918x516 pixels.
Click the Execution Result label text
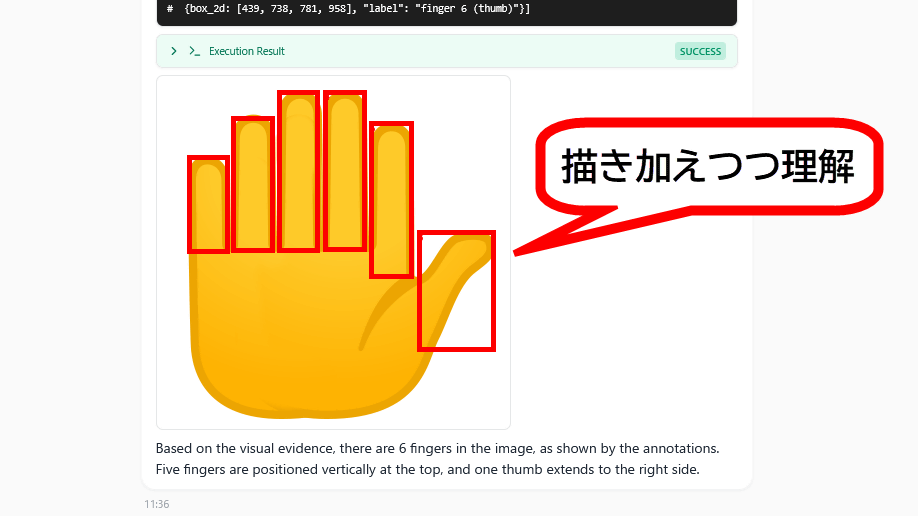[x=246, y=51]
